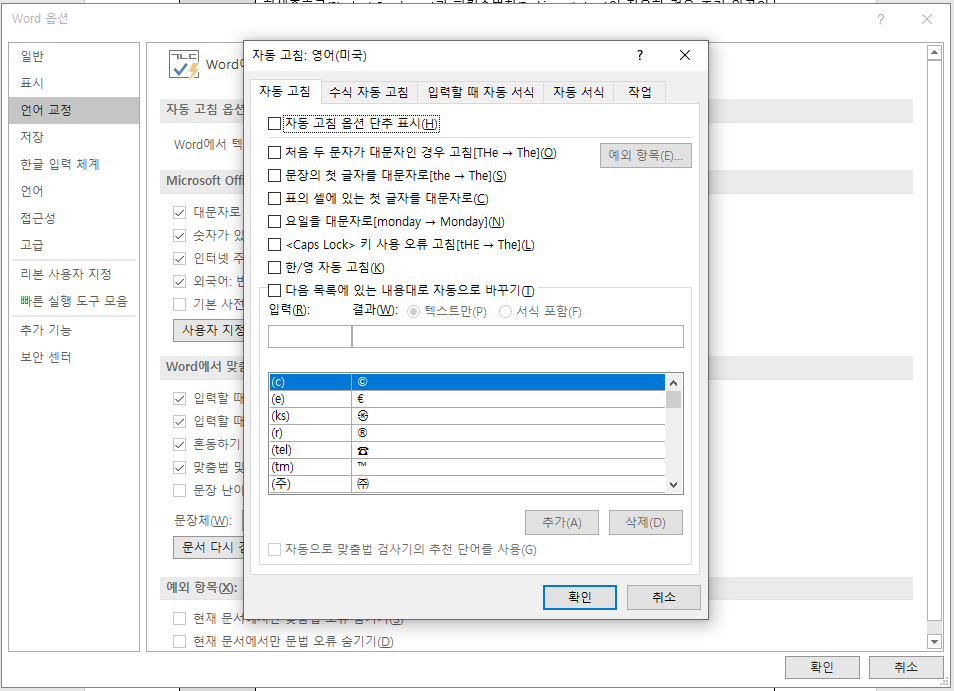
Task: Enable 다음 목록에 있는 내용대로 자동으로 바꾸기
Action: [274, 289]
